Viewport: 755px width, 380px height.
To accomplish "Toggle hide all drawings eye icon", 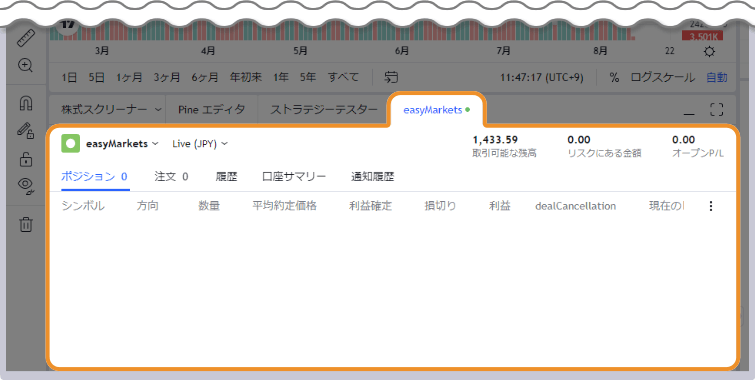I will [26, 185].
